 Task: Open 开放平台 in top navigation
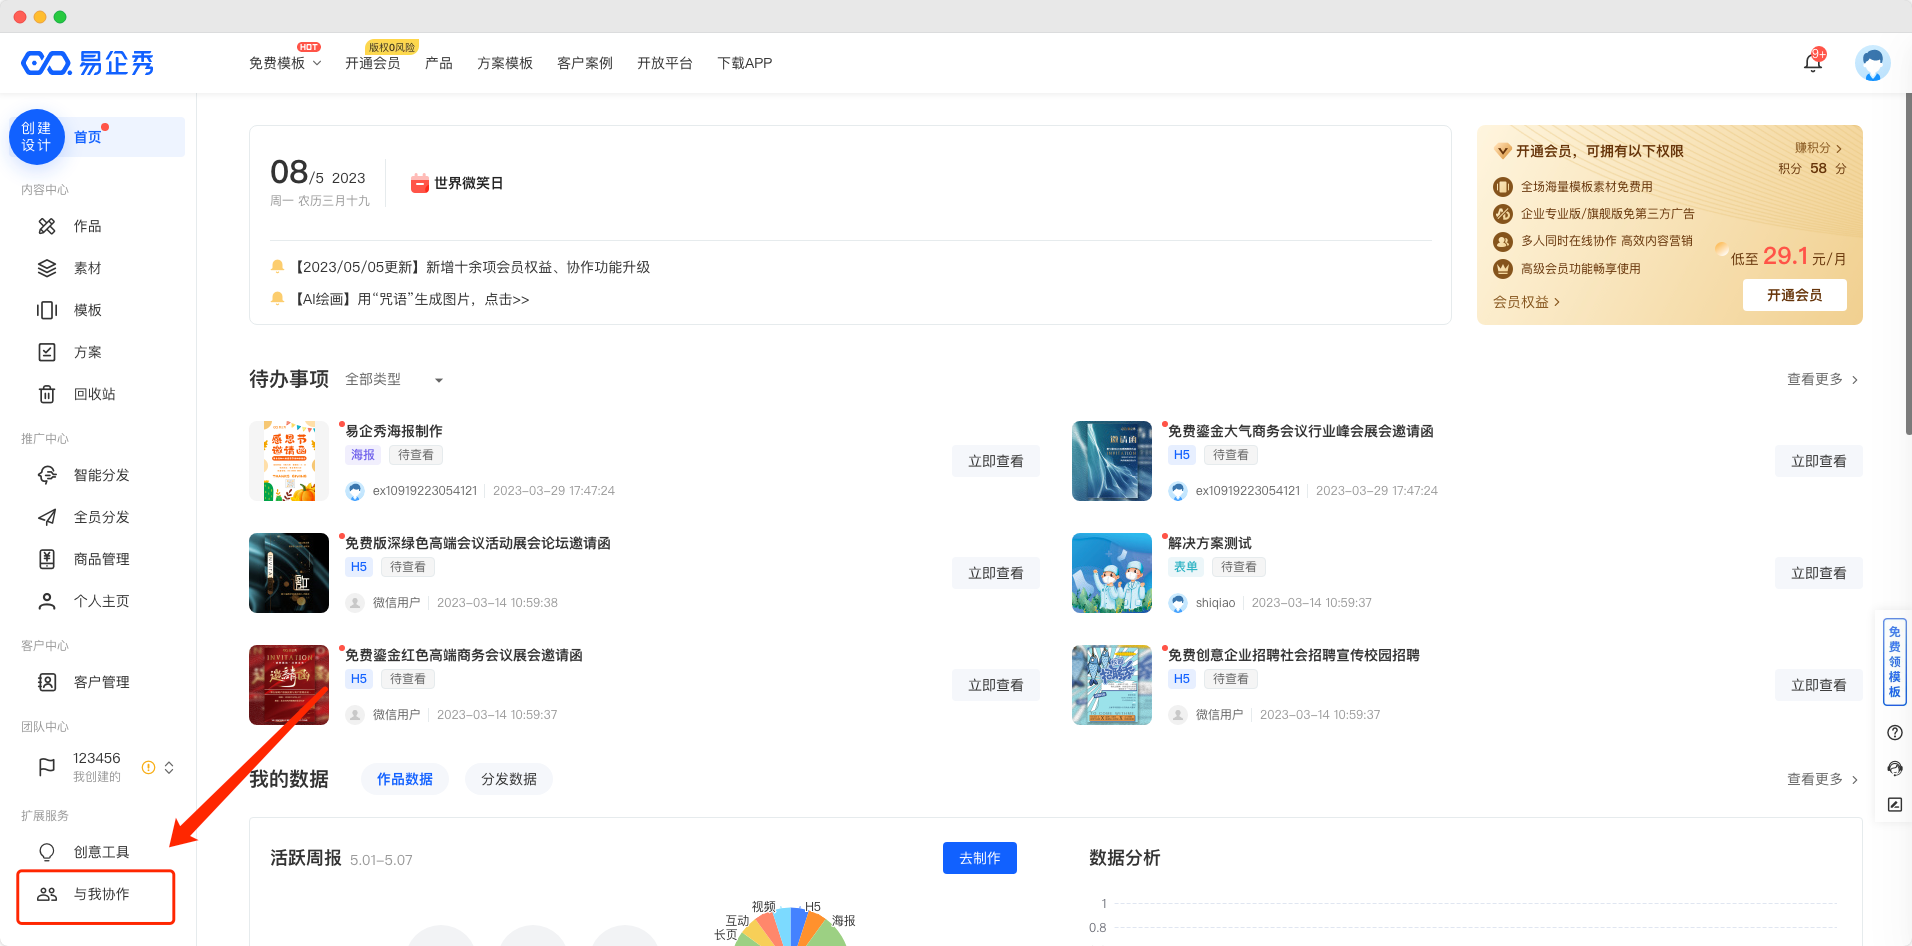tap(665, 63)
